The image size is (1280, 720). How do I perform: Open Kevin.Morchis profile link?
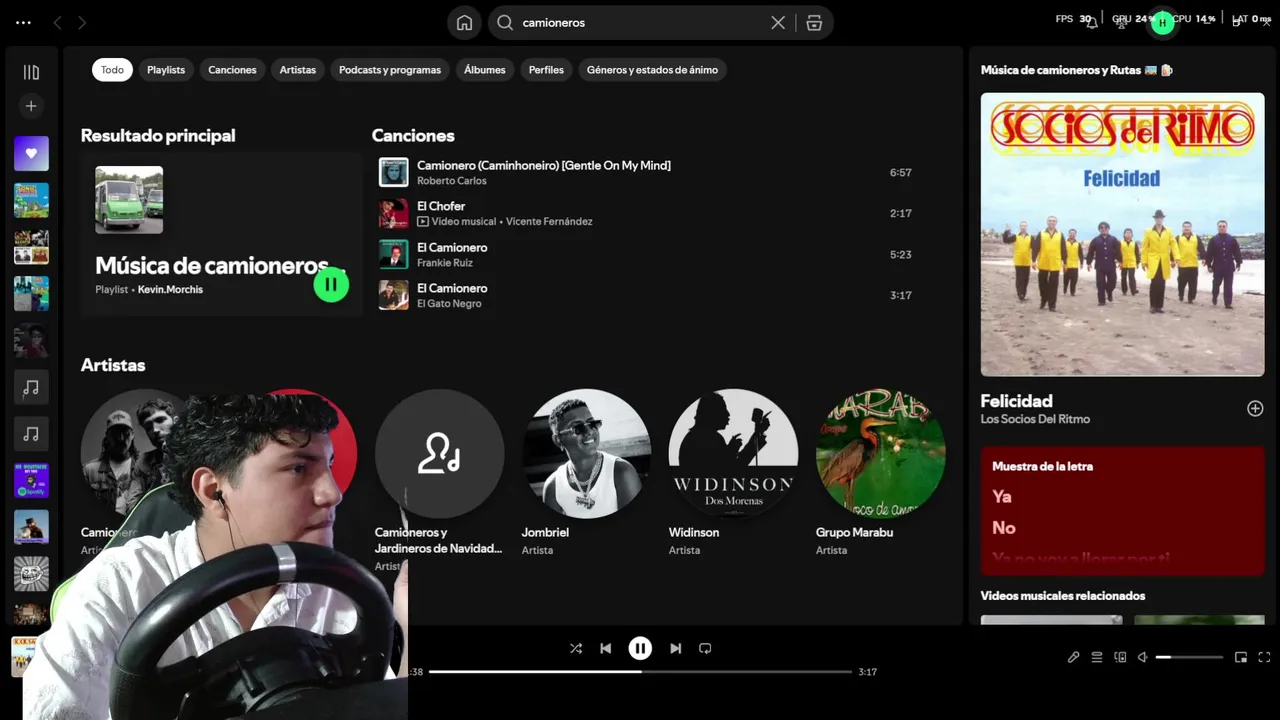click(170, 290)
